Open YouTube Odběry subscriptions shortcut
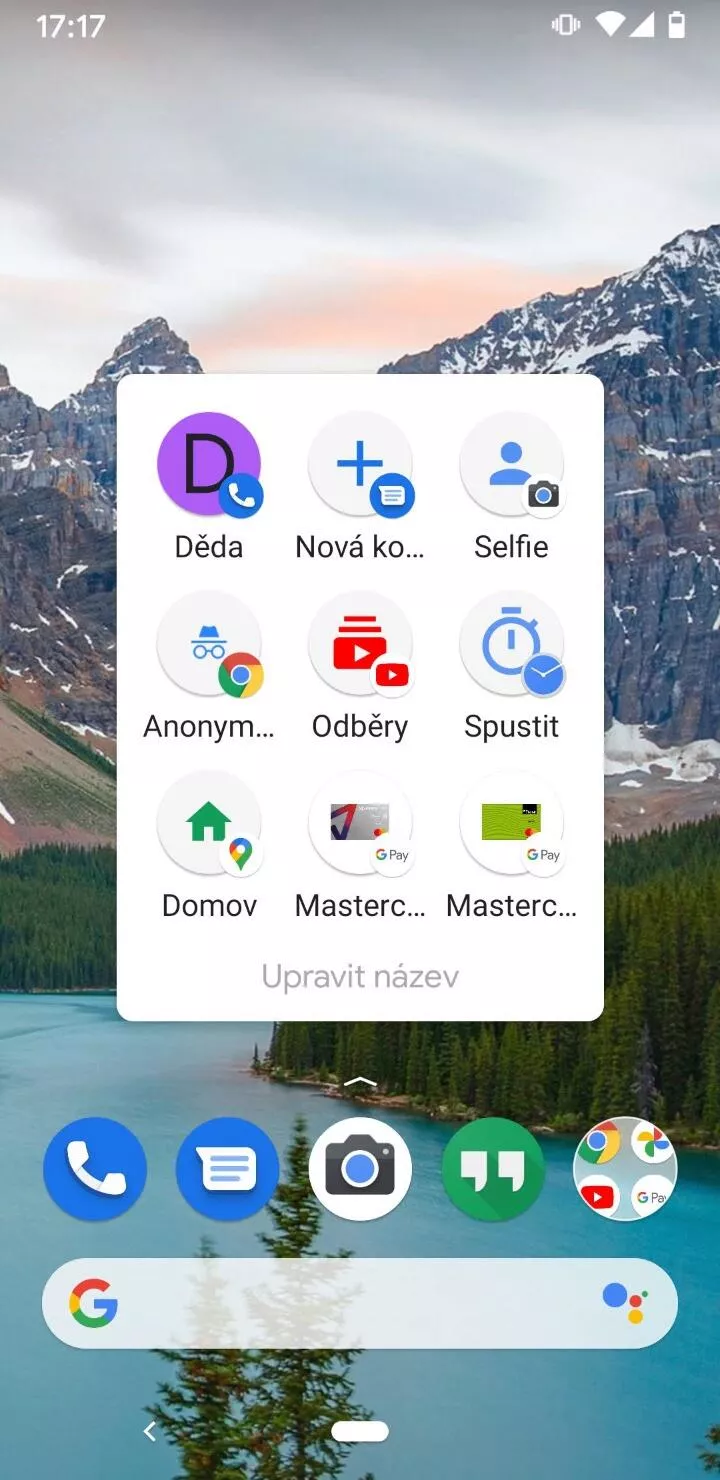Image resolution: width=720 pixels, height=1480 pixels. coord(360,644)
